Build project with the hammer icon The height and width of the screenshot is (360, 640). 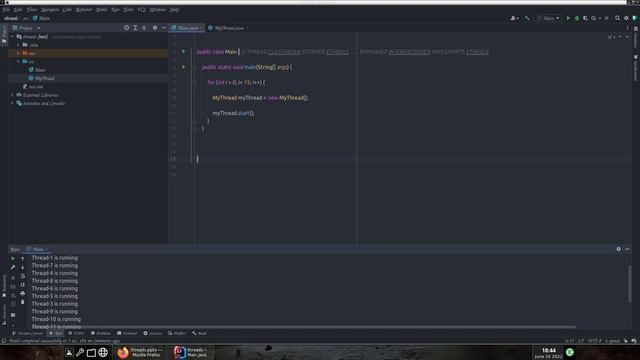527,18
